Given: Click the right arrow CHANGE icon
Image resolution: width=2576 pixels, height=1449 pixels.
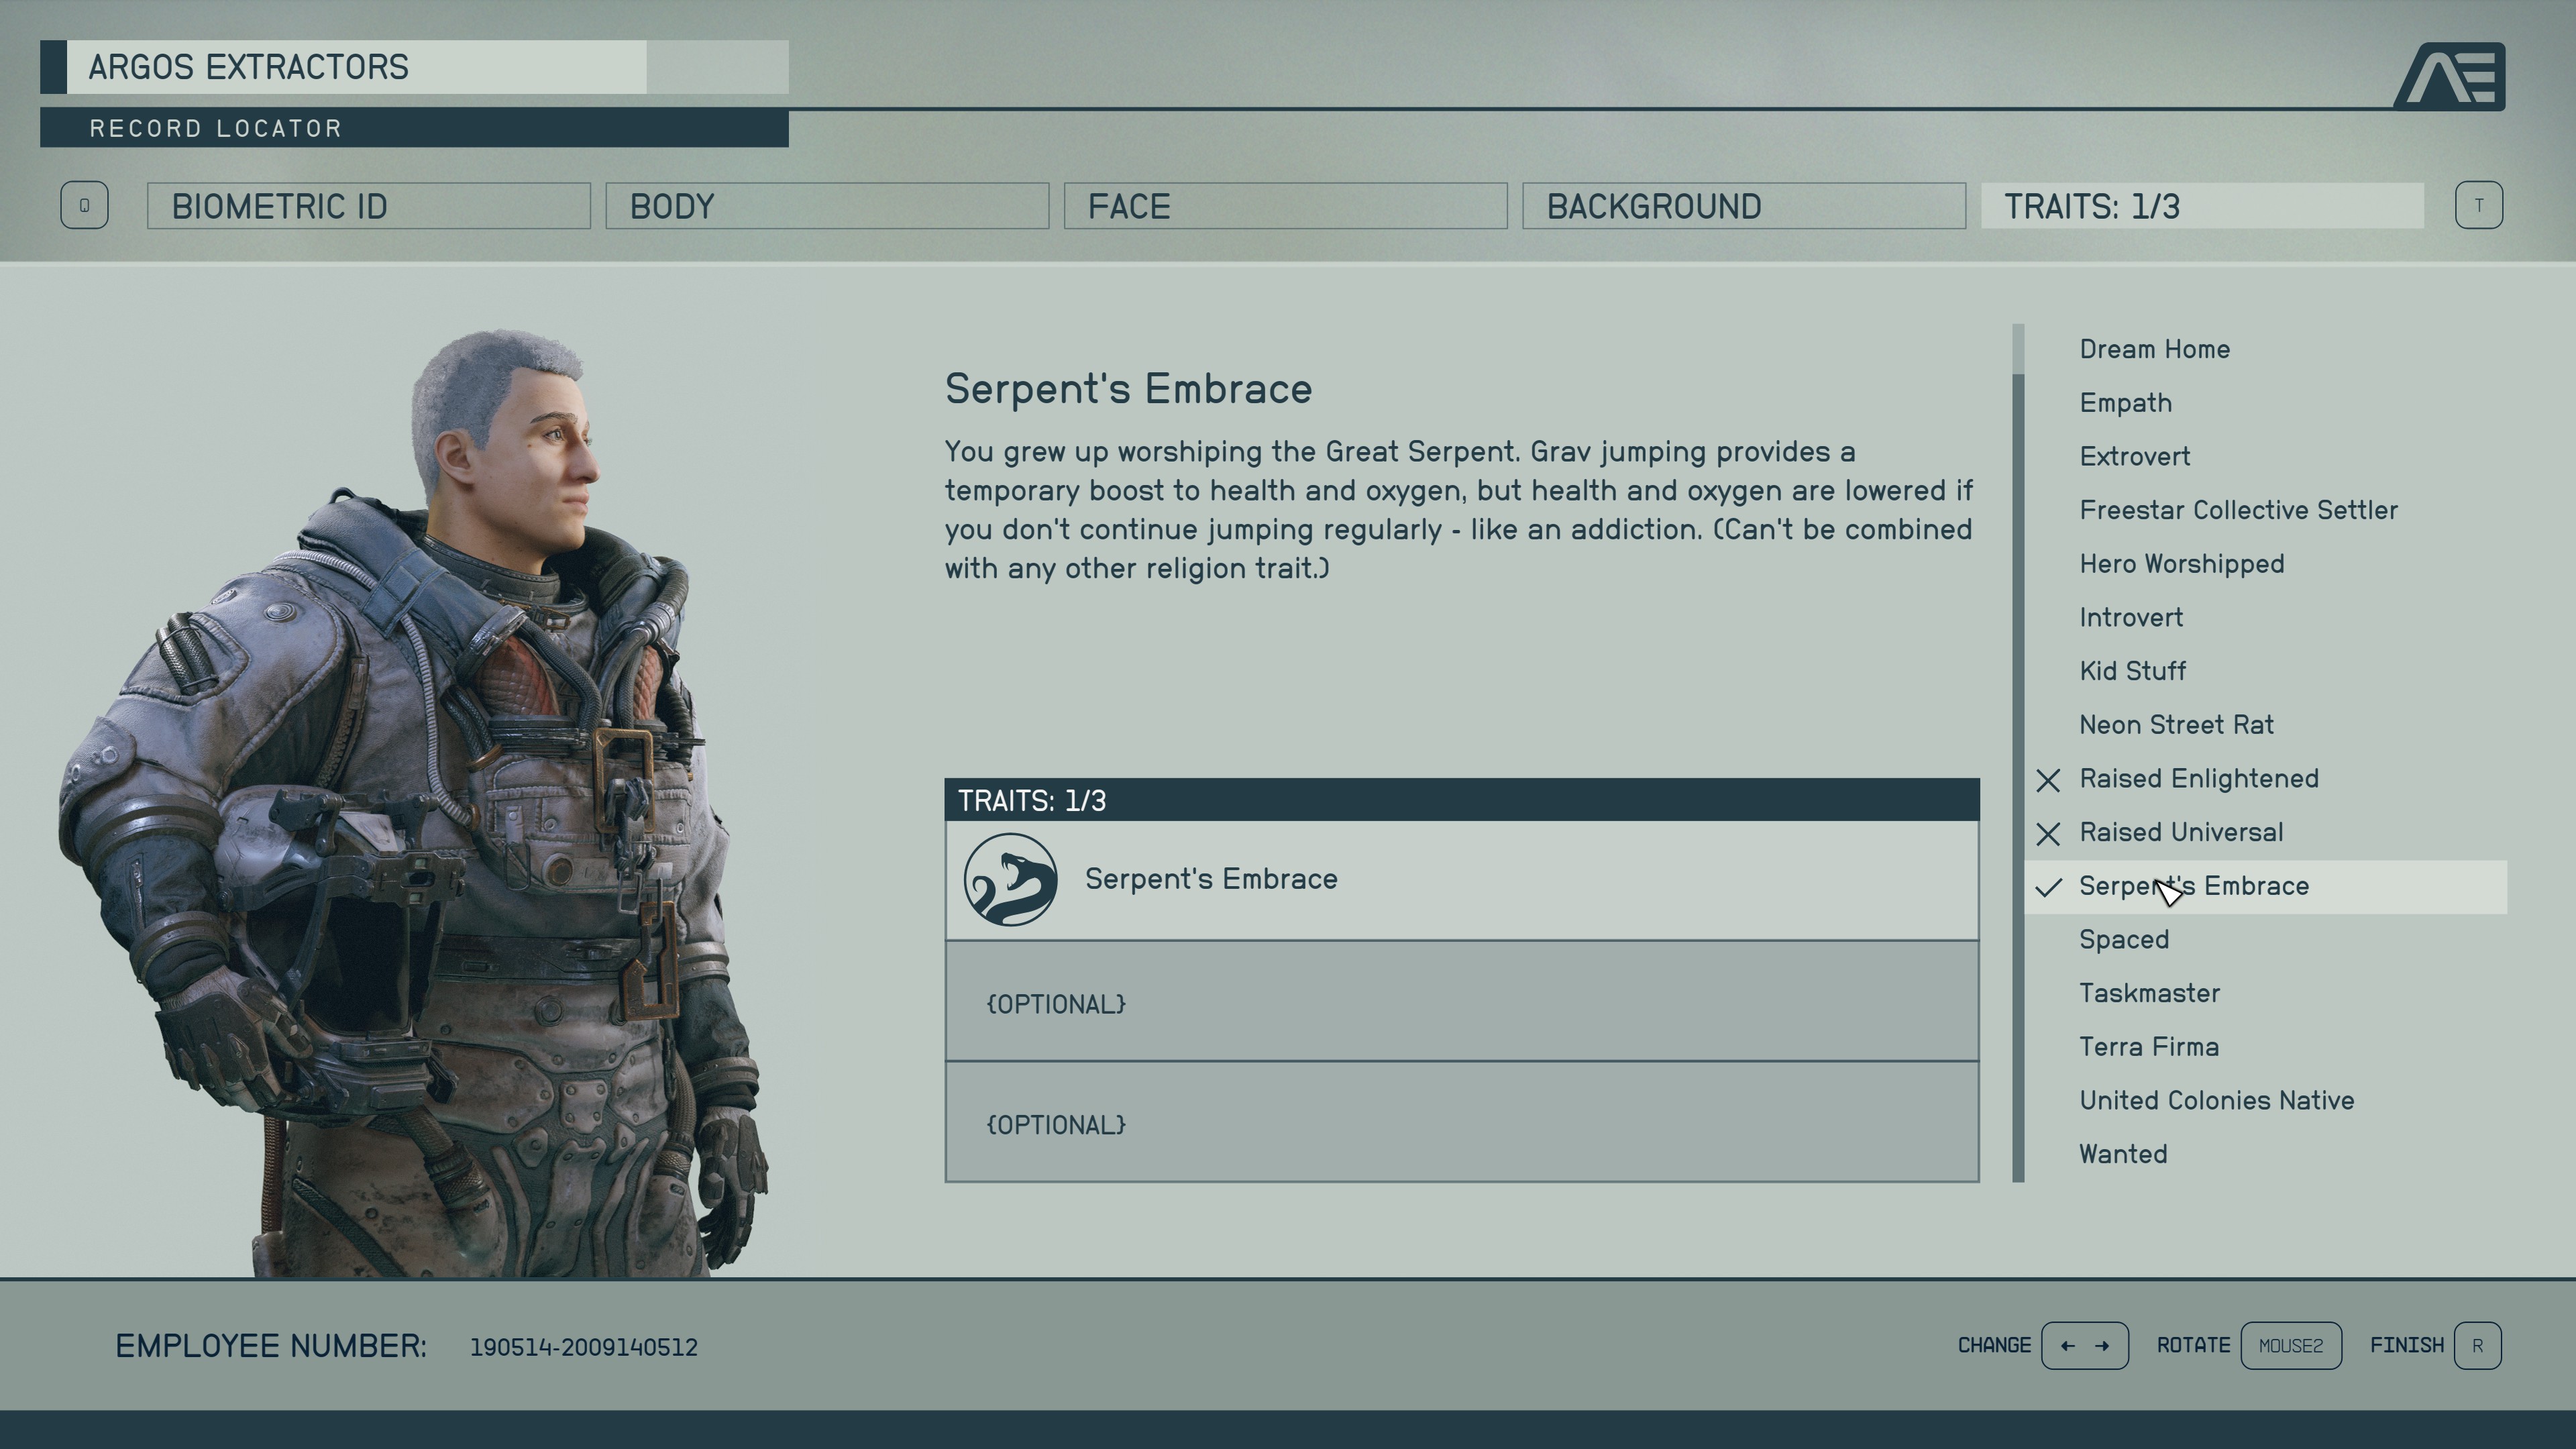Looking at the screenshot, I should [x=2100, y=1344].
